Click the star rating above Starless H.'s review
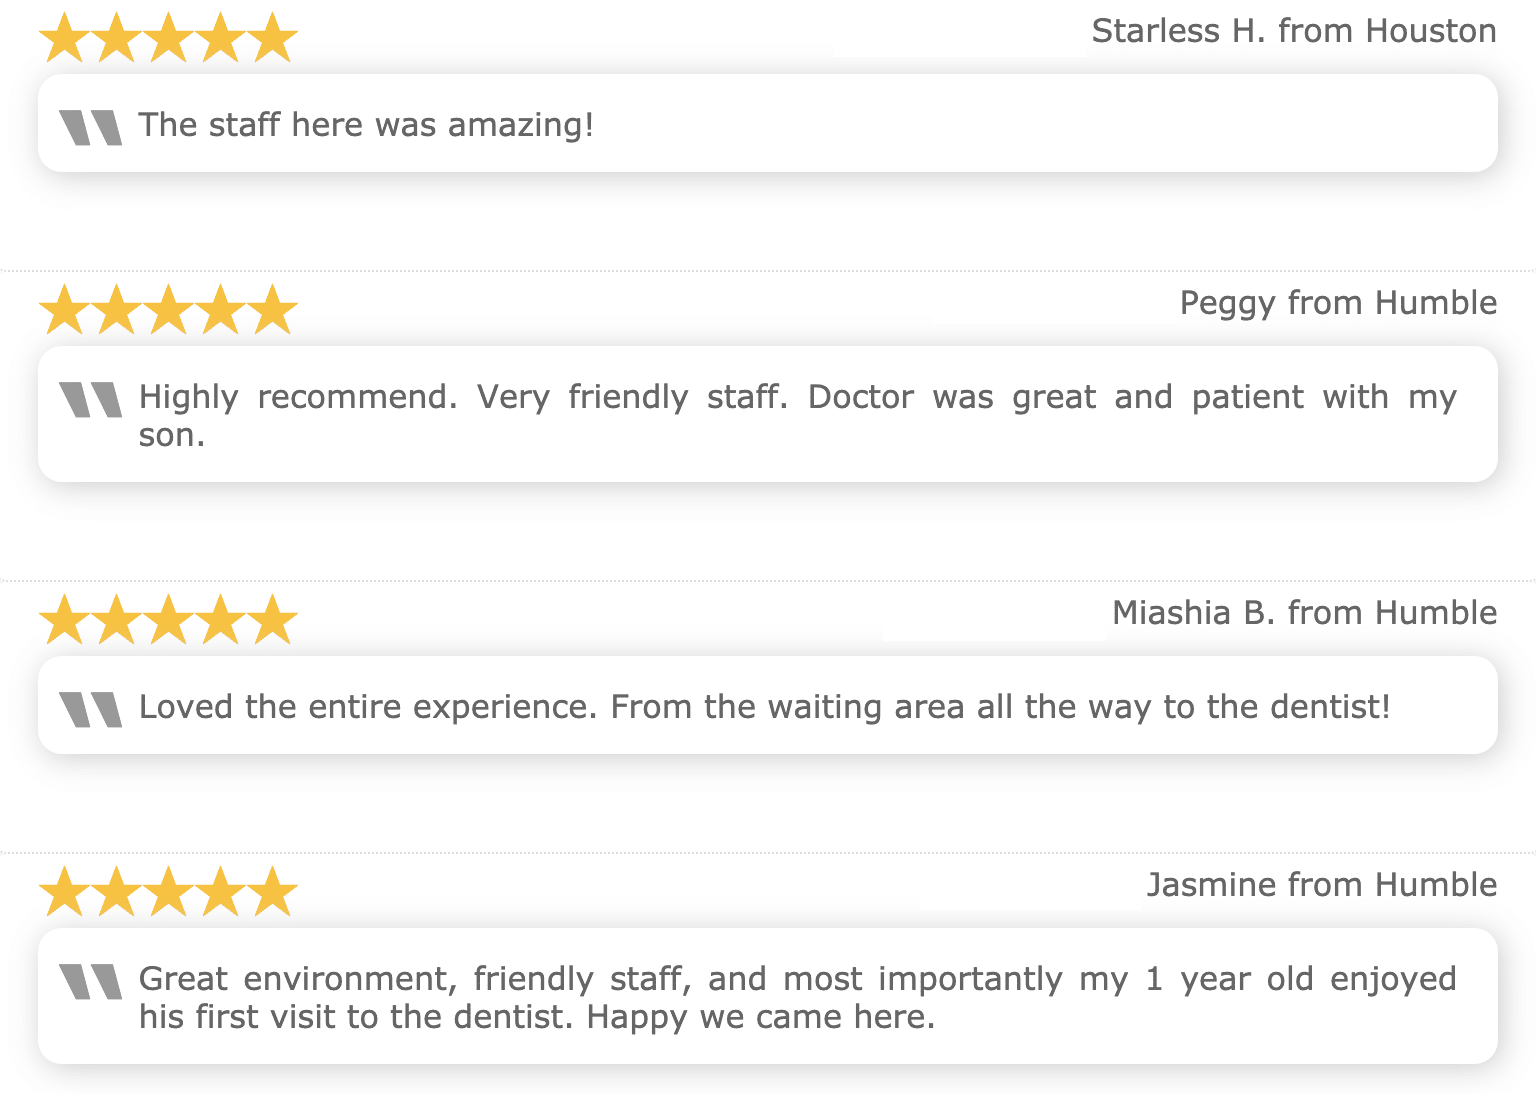Image resolution: width=1536 pixels, height=1094 pixels. coord(168,38)
